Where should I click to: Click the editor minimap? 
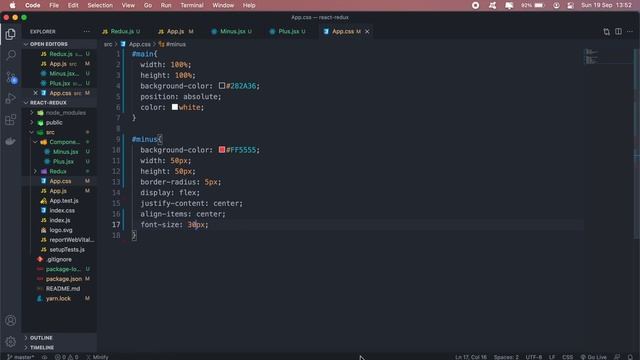(x=608, y=56)
